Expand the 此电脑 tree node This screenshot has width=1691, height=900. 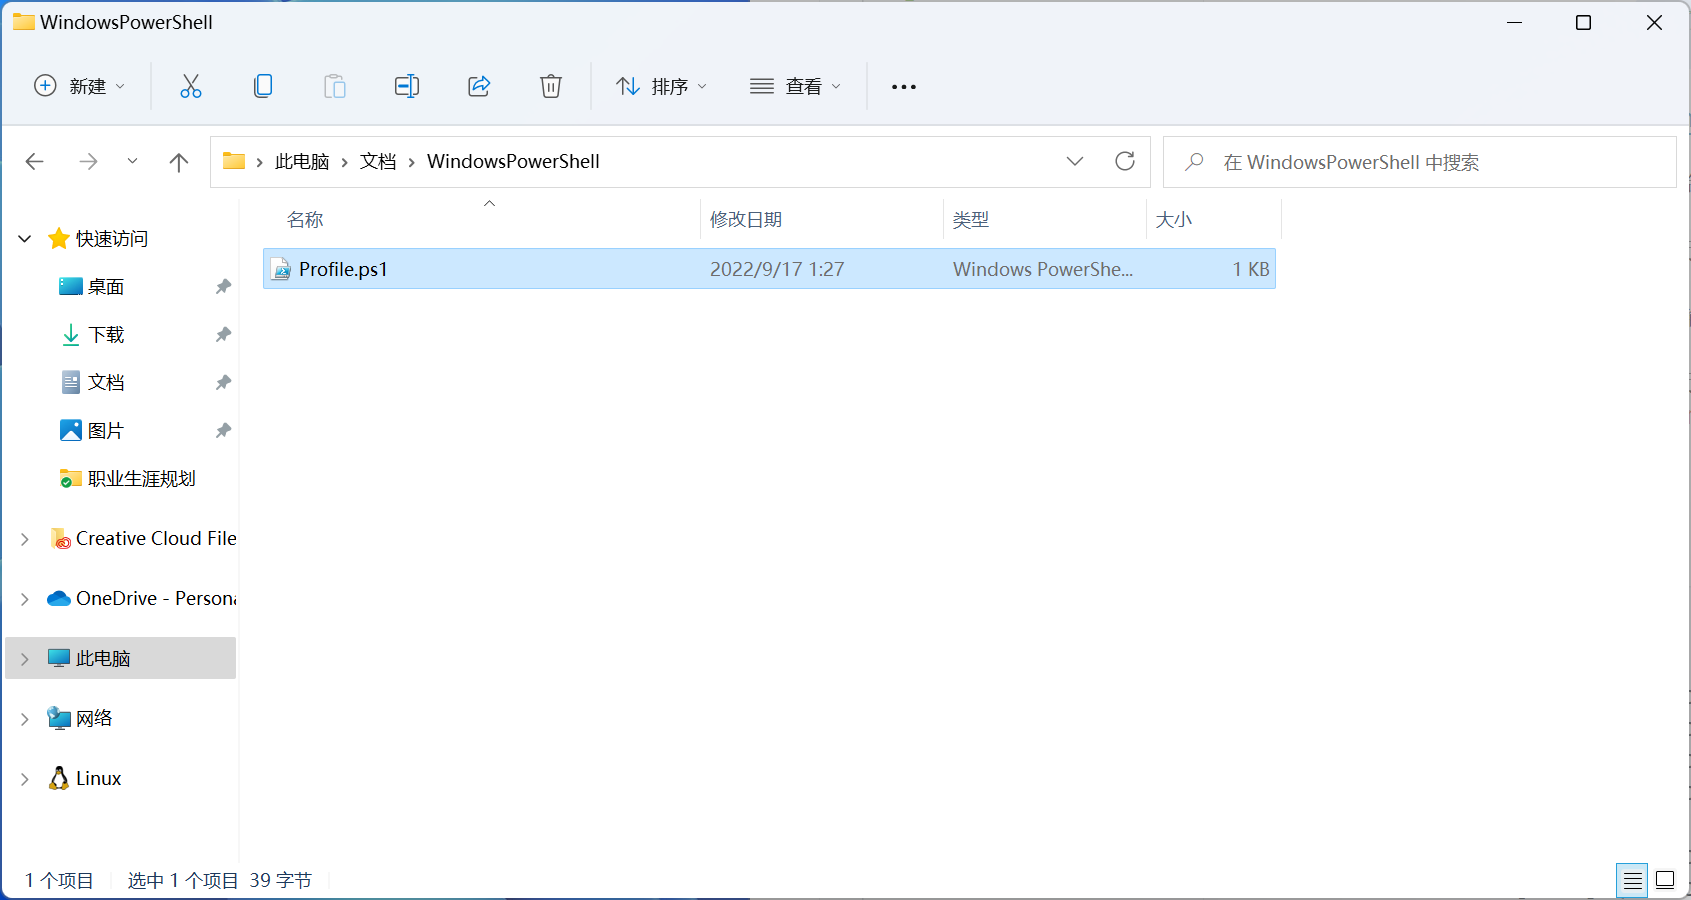[25, 659]
